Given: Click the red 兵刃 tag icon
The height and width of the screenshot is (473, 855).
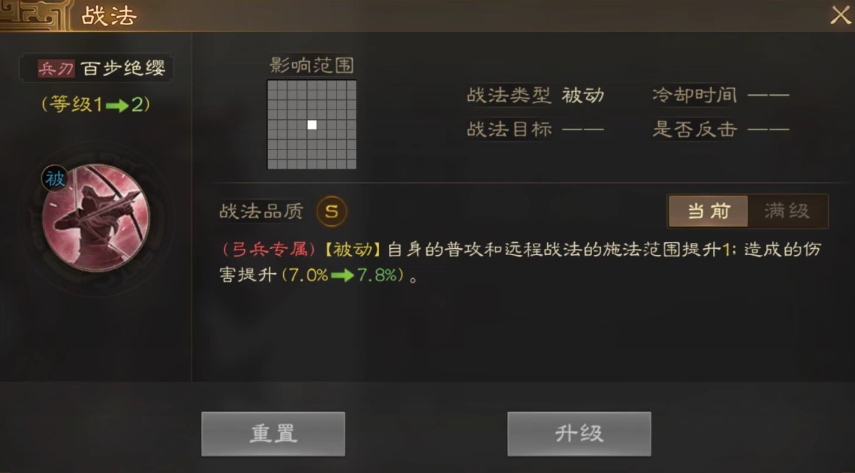Looking at the screenshot, I should coord(56,69).
